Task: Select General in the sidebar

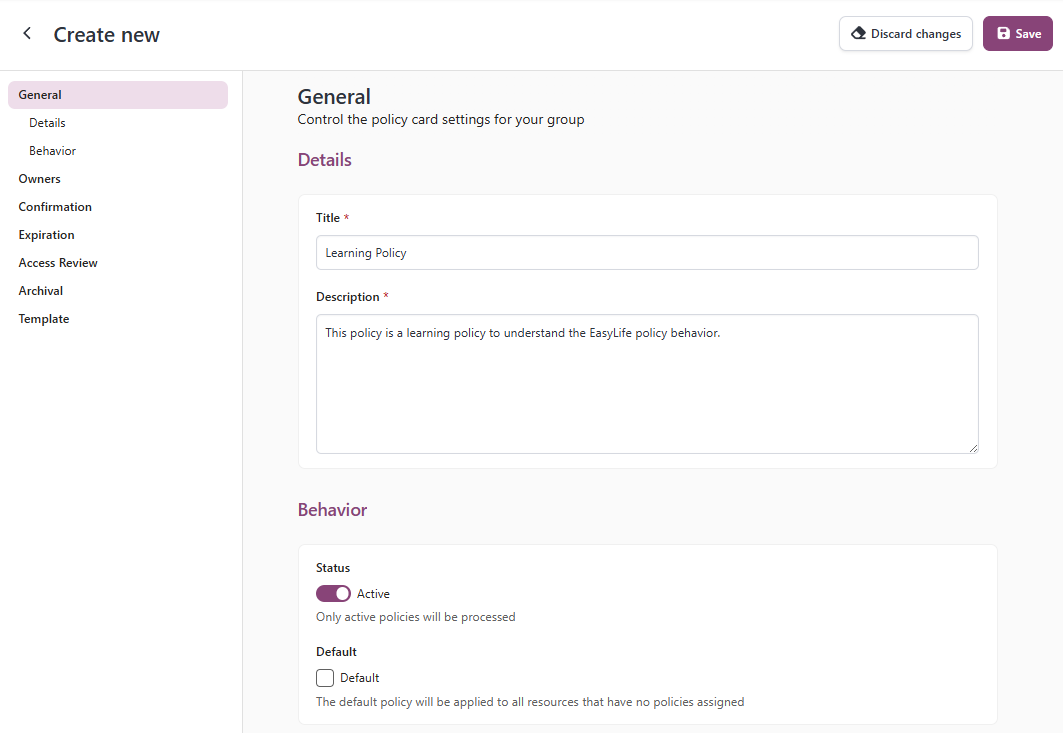Action: pyautogui.click(x=39, y=94)
